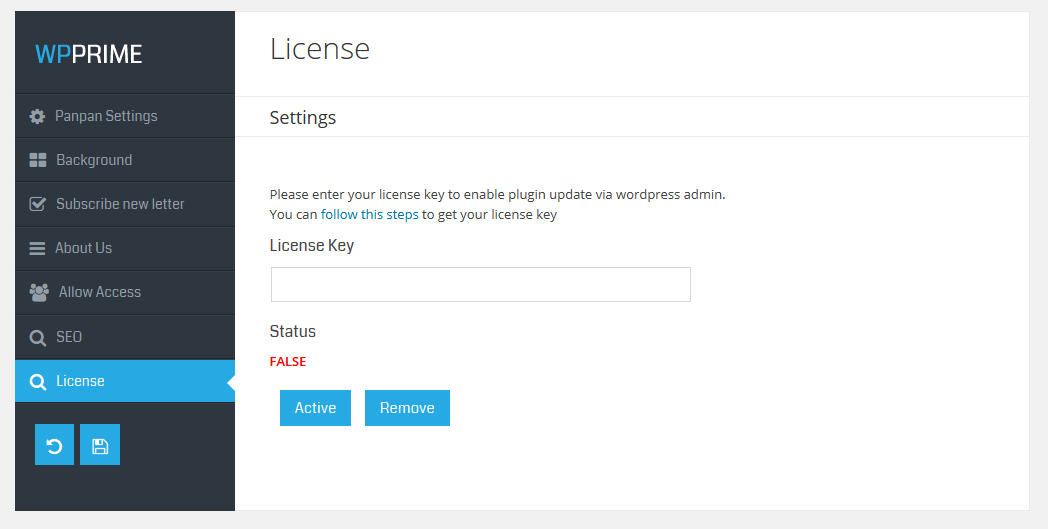
Task: Click the three-lines icon beside About Us
Action: coord(37,248)
